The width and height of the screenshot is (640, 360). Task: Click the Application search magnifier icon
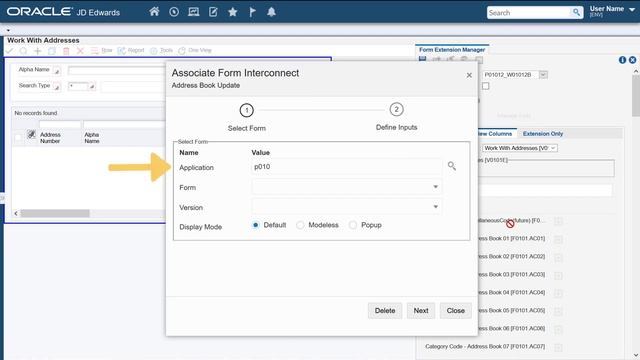pyautogui.click(x=451, y=166)
